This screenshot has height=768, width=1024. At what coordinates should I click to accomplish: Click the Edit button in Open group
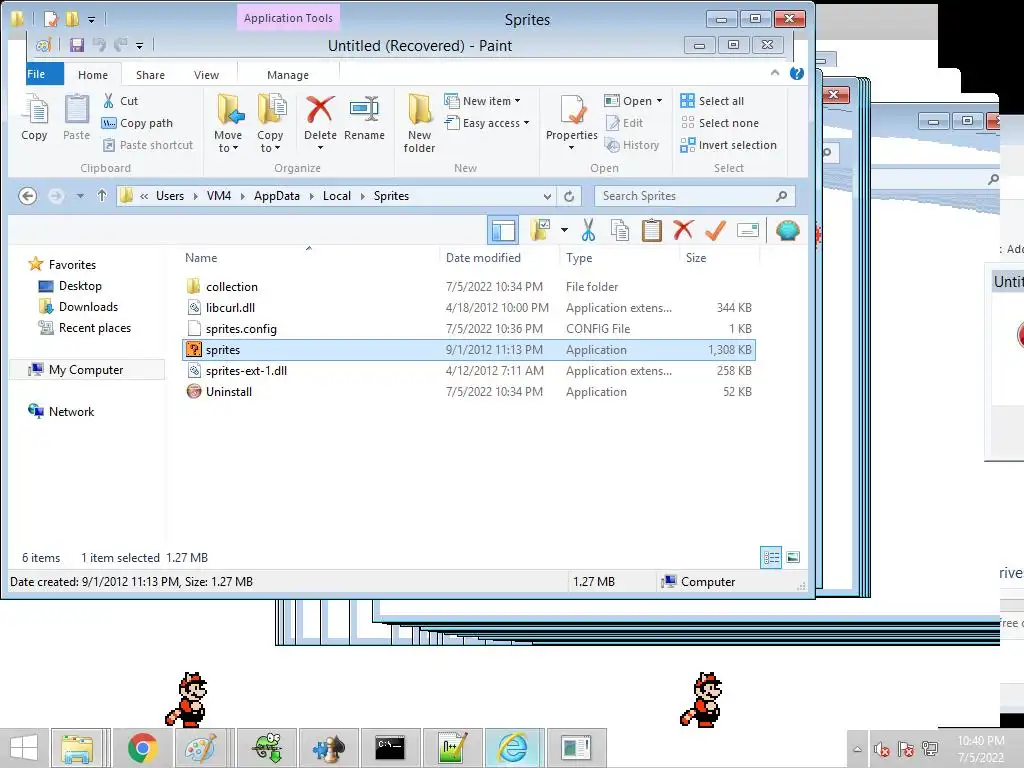(624, 123)
